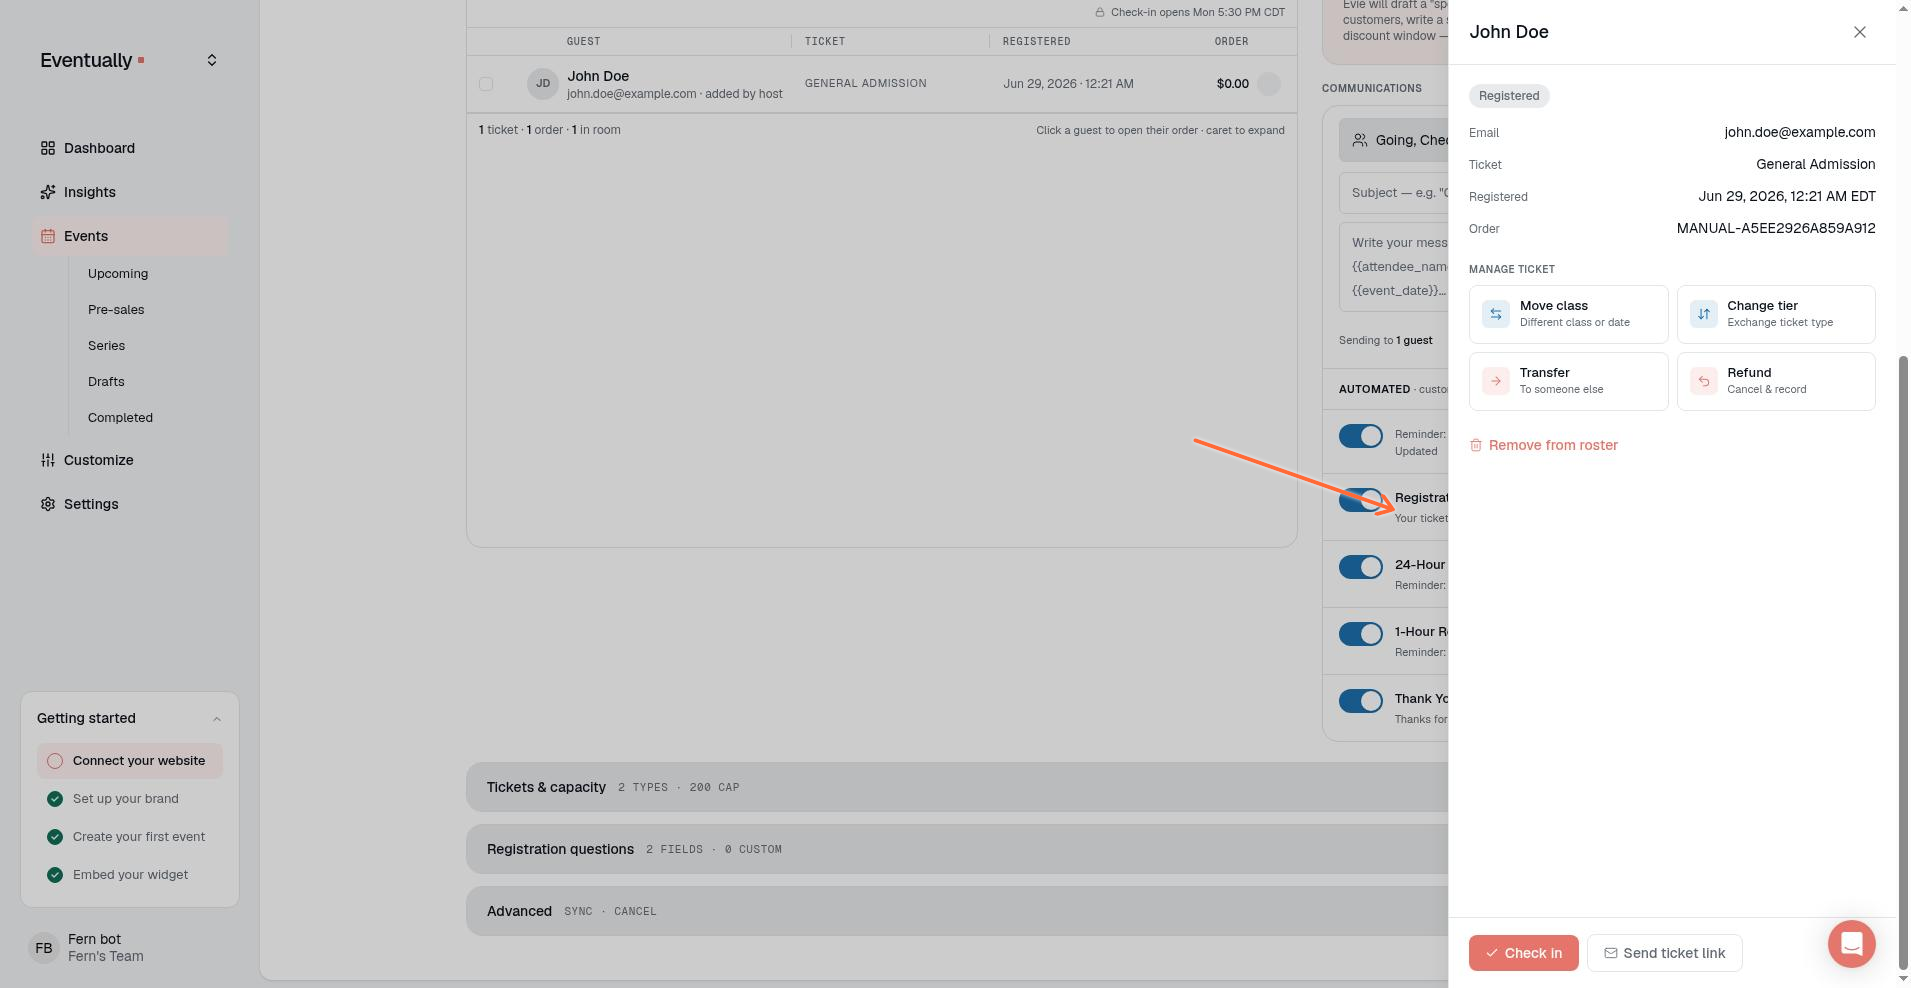
Task: Open the Eventually workspace switcher
Action: point(211,60)
